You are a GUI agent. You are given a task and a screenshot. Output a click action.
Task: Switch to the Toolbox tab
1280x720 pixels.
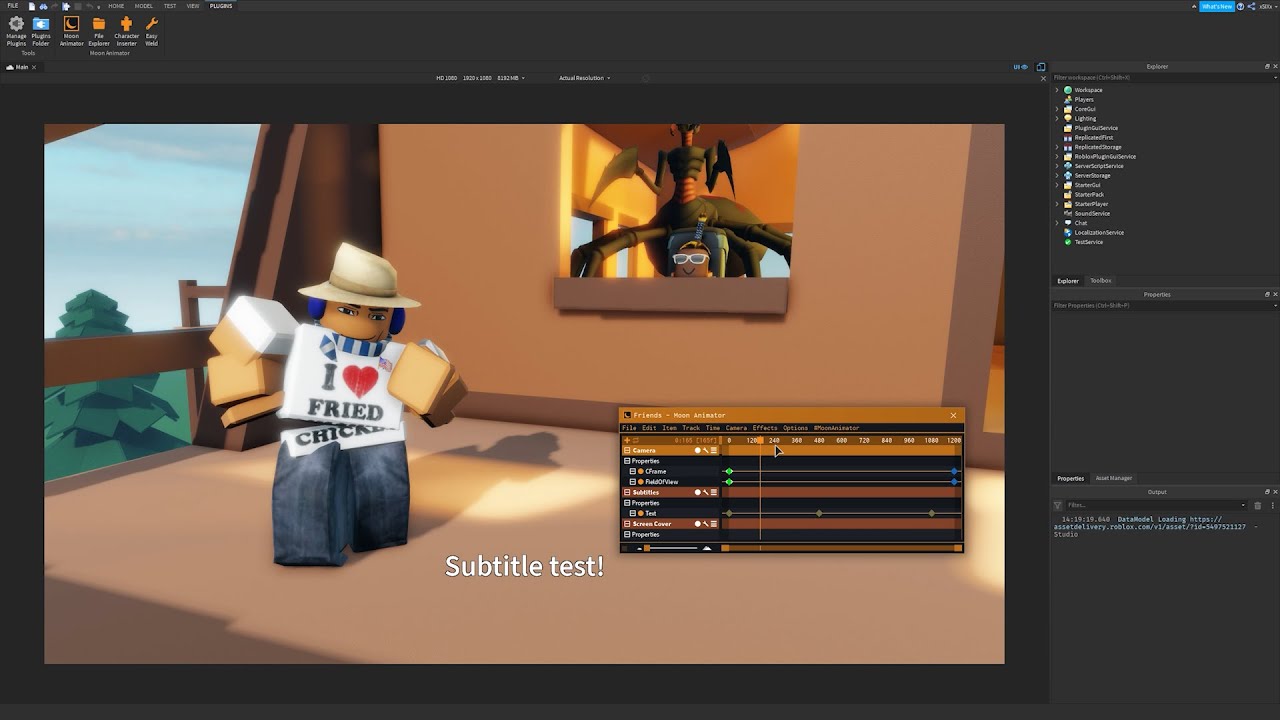pos(1100,281)
